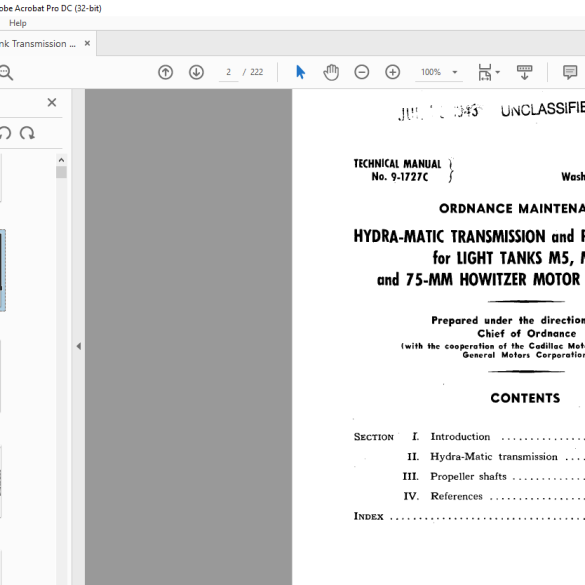Rotate thumbnails clockwise
Screen dimensions: 585x585
click(27, 133)
